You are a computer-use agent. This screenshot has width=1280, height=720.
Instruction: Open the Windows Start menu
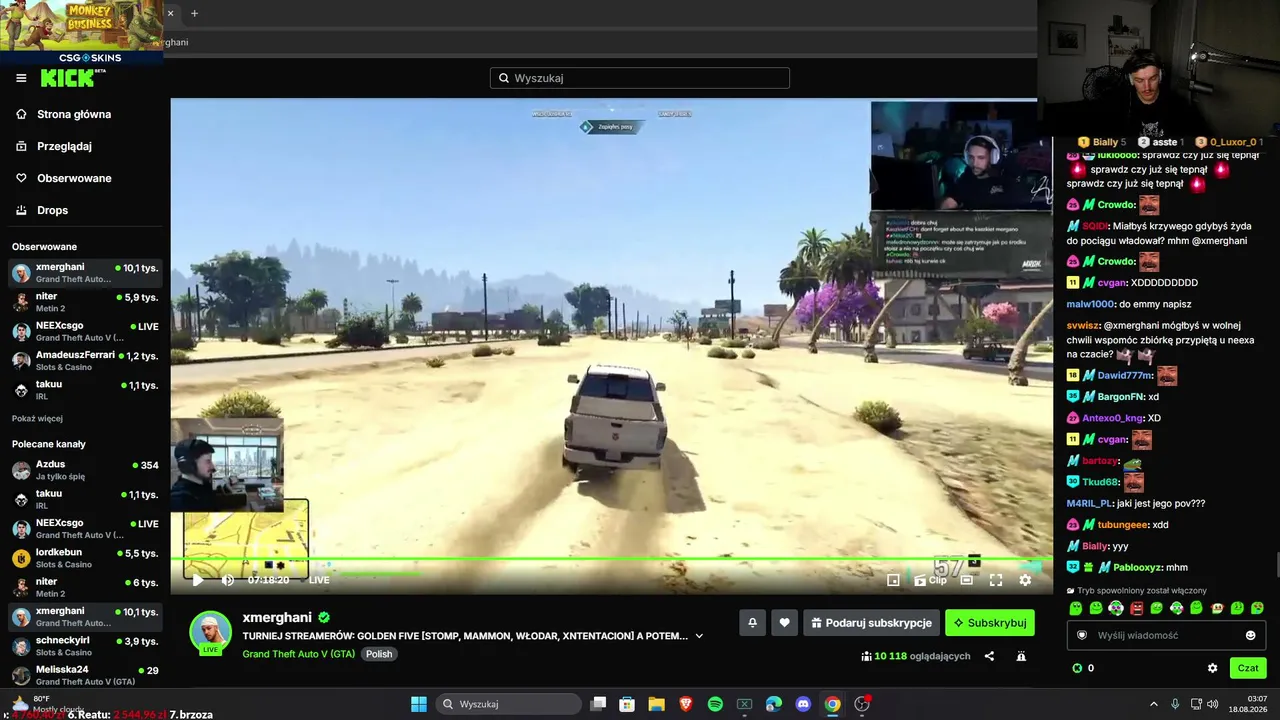coord(419,704)
